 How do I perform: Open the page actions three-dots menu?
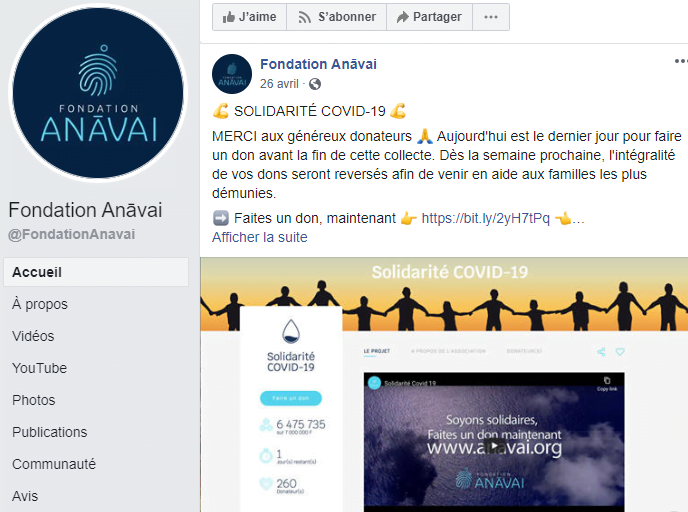[x=491, y=17]
